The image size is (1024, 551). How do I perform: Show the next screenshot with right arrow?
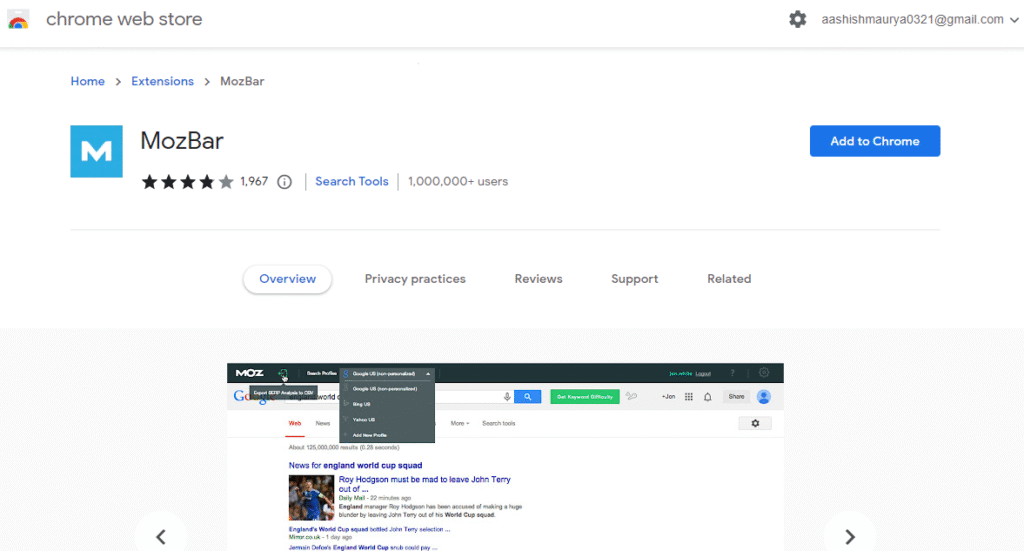pyautogui.click(x=850, y=537)
